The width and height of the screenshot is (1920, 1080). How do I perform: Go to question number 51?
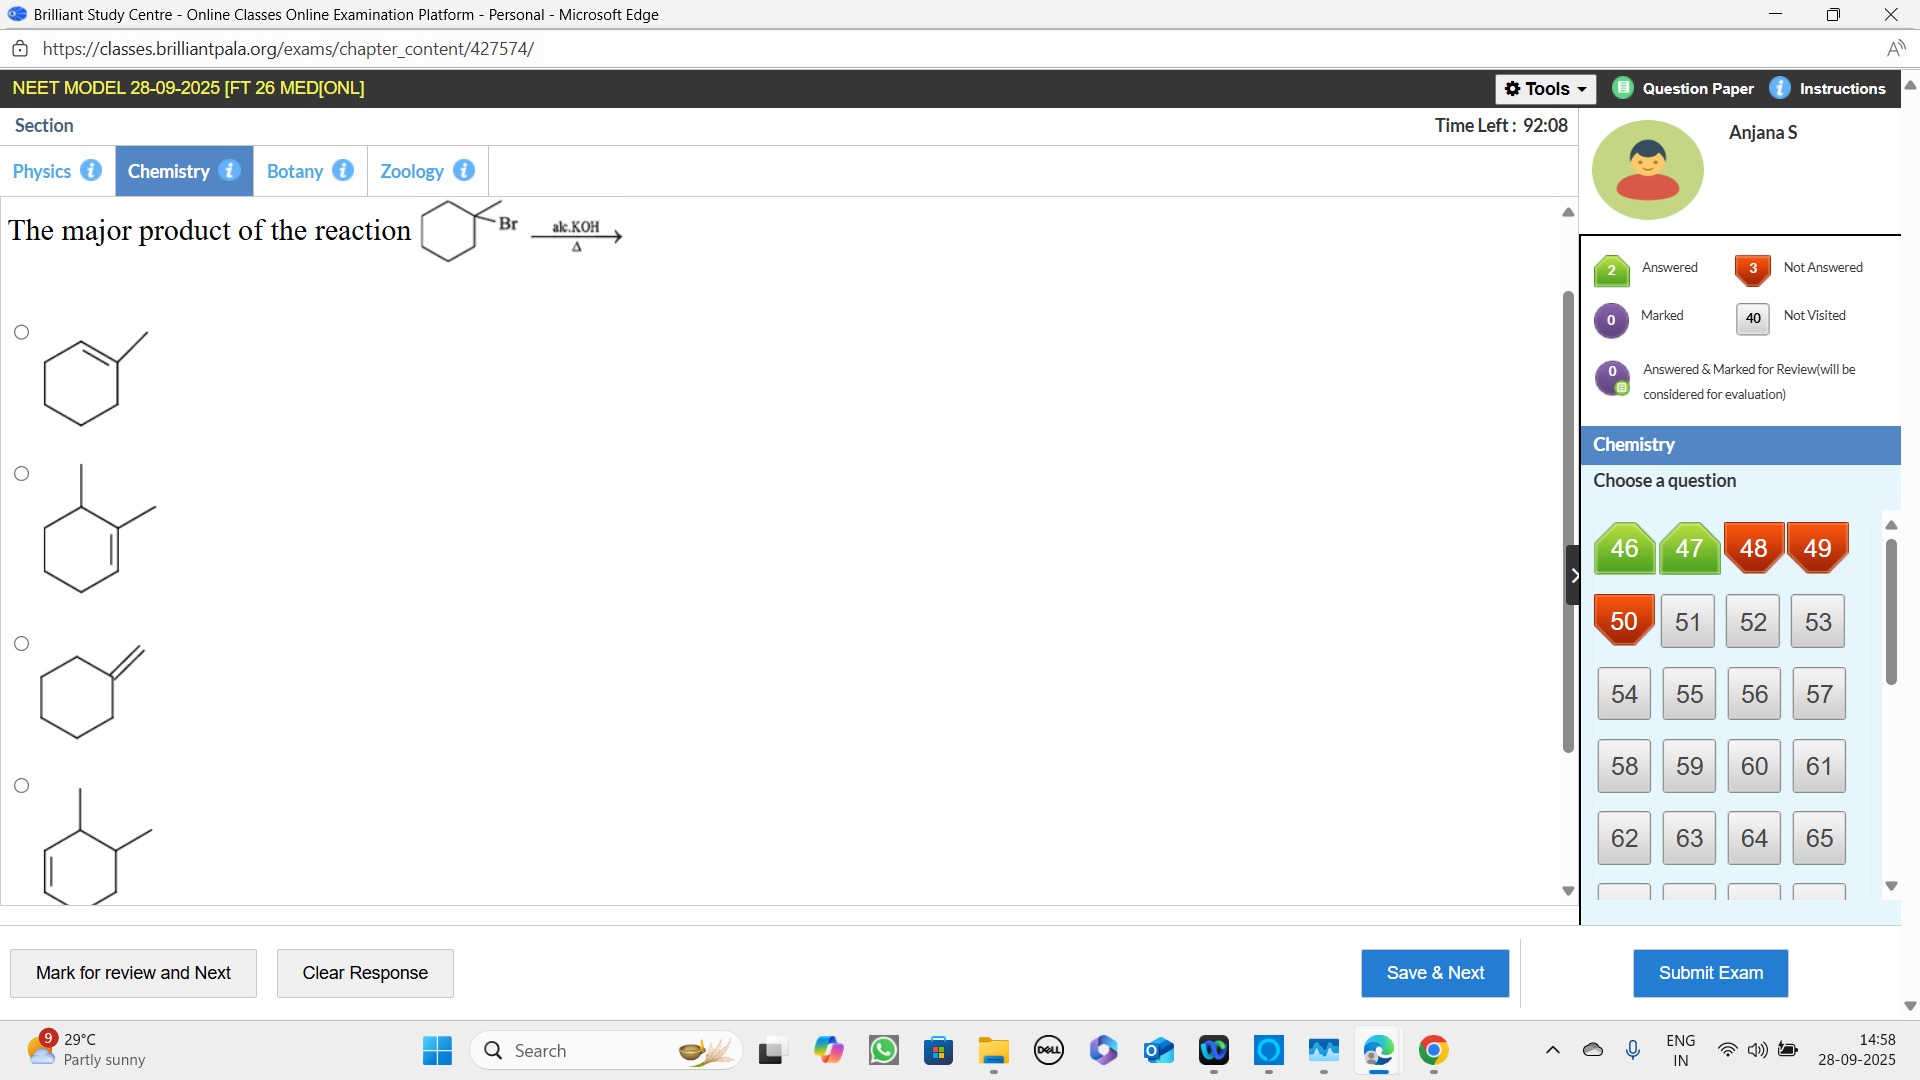(1688, 622)
